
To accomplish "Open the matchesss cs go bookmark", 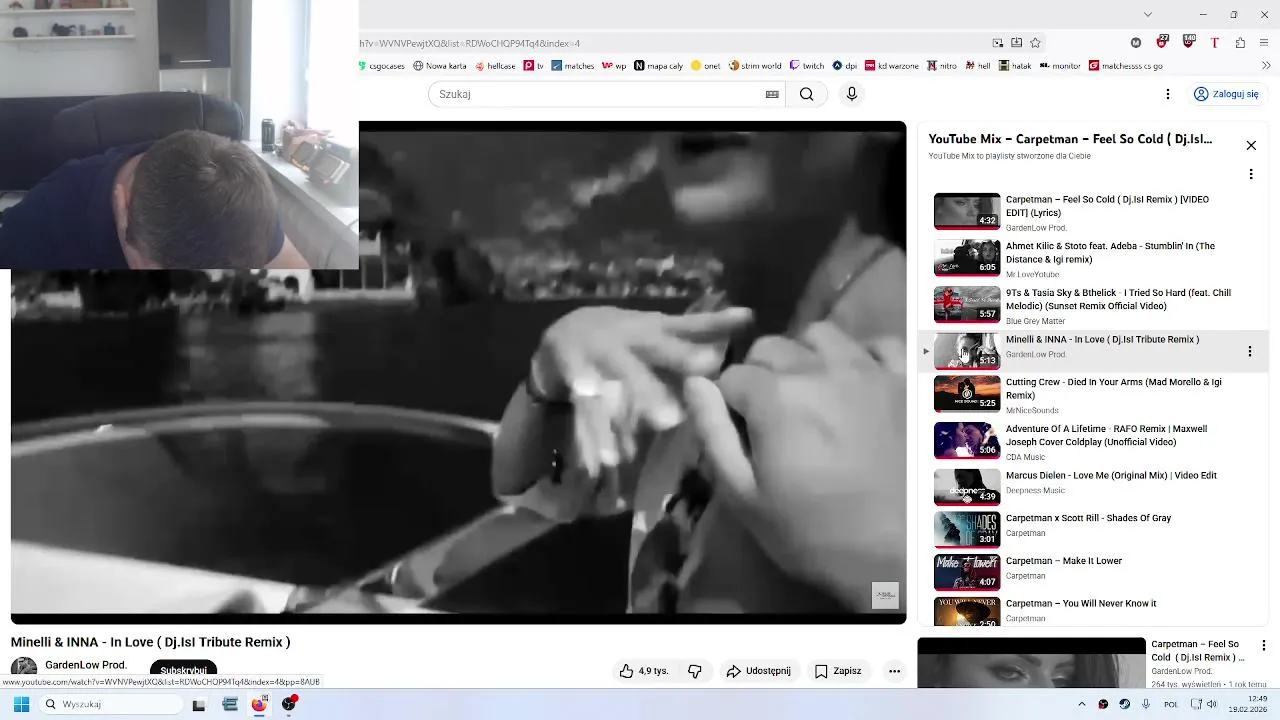I will pyautogui.click(x=1125, y=66).
